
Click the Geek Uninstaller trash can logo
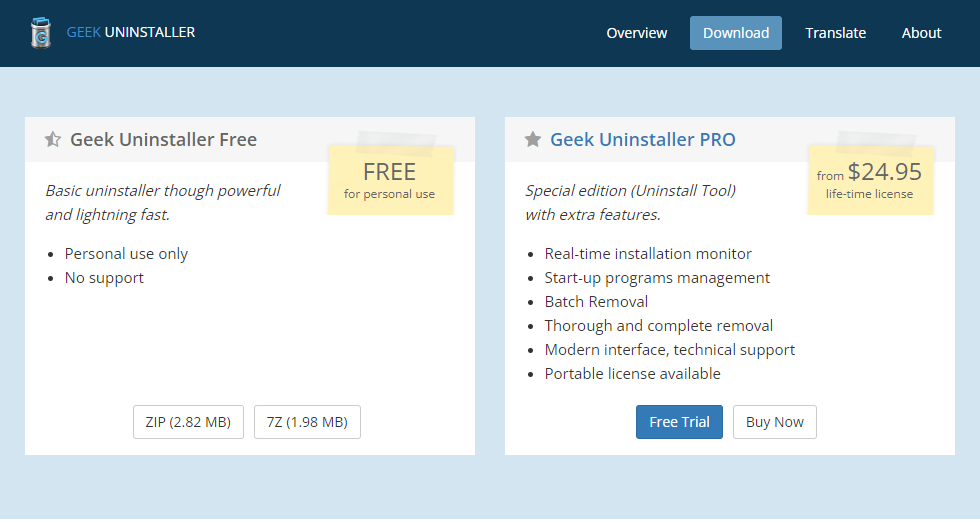41,32
